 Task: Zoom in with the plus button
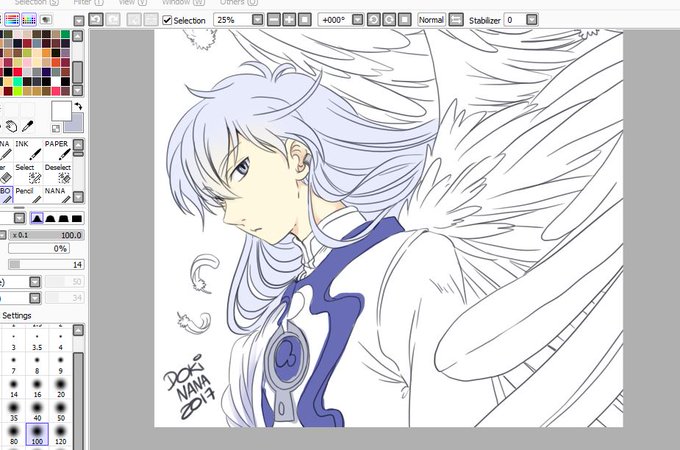tap(289, 20)
